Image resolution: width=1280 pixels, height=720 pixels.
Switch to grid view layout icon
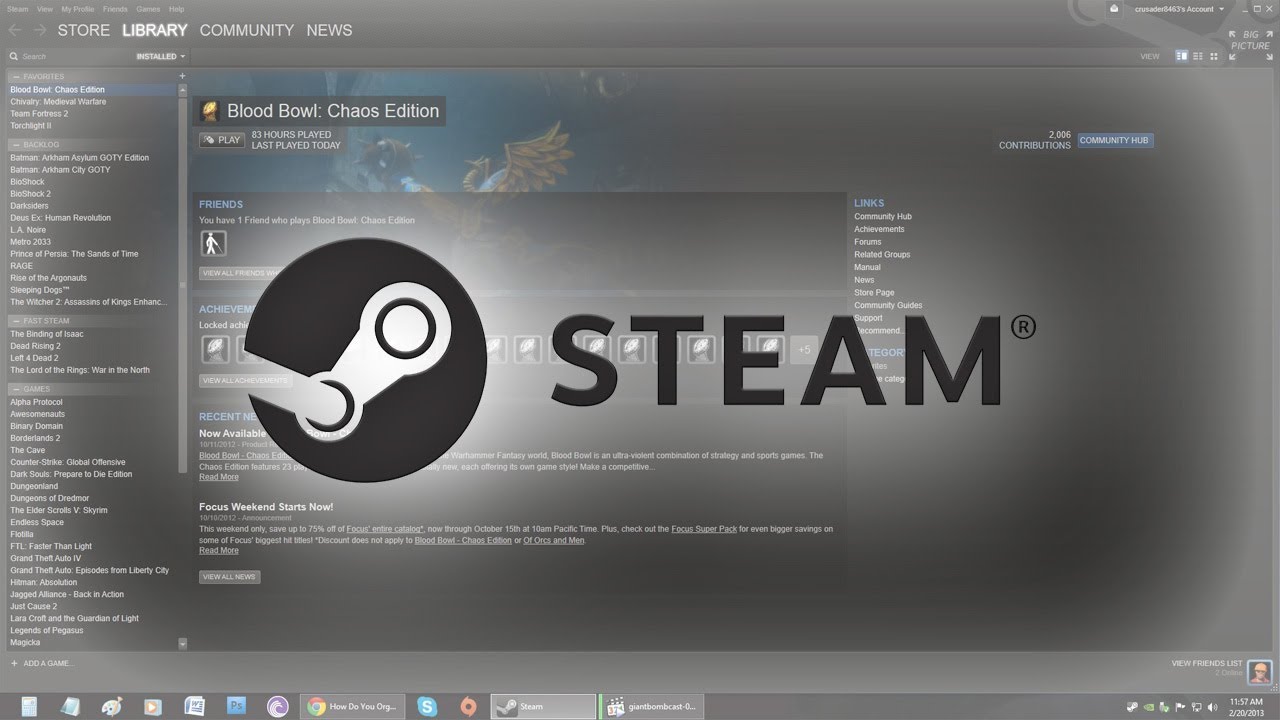tap(1214, 56)
